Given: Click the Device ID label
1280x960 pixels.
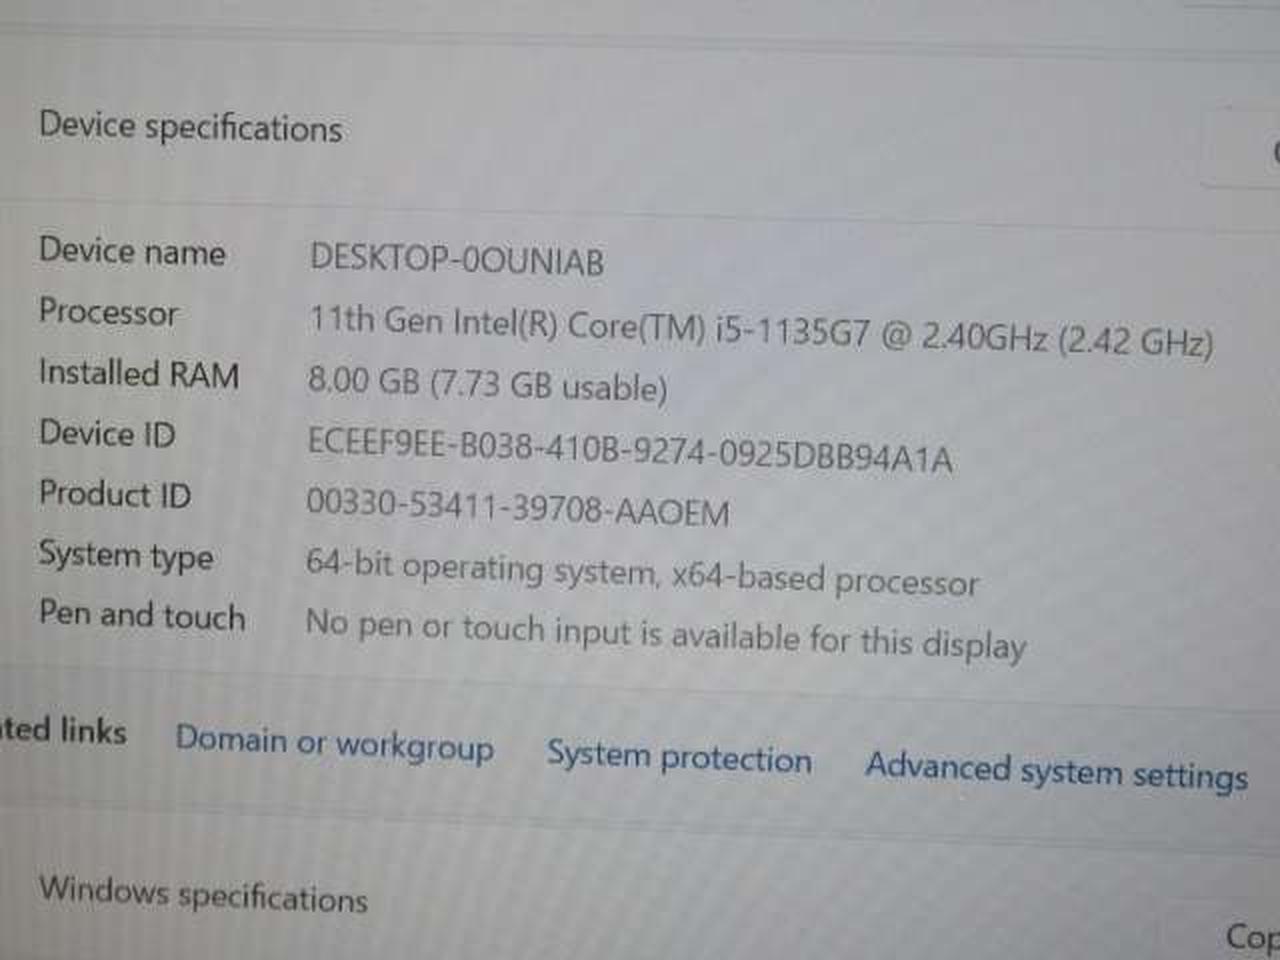Looking at the screenshot, I should tap(106, 434).
